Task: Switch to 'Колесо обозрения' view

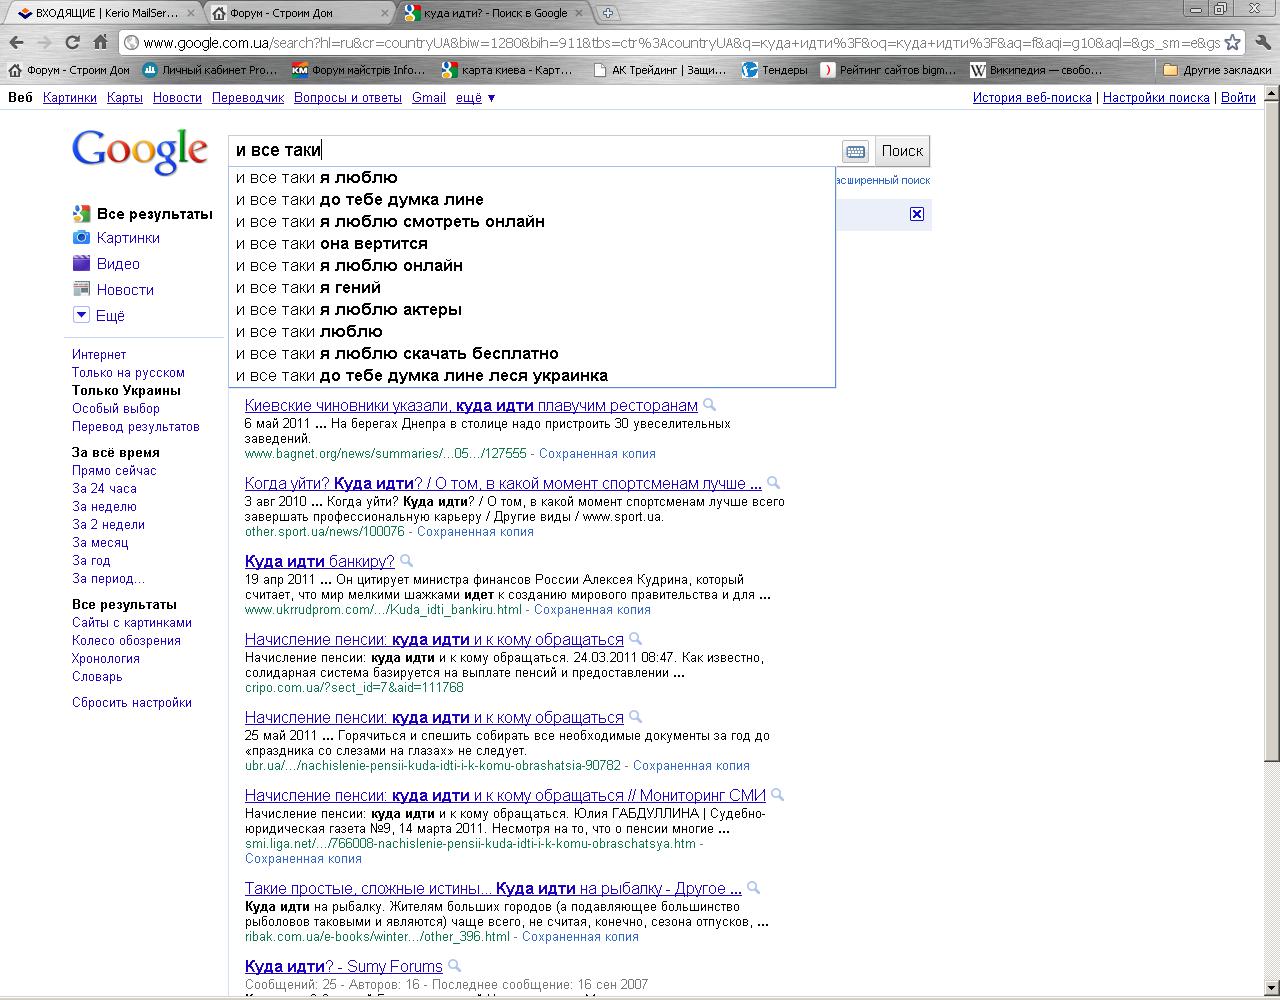Action: pyautogui.click(x=126, y=641)
